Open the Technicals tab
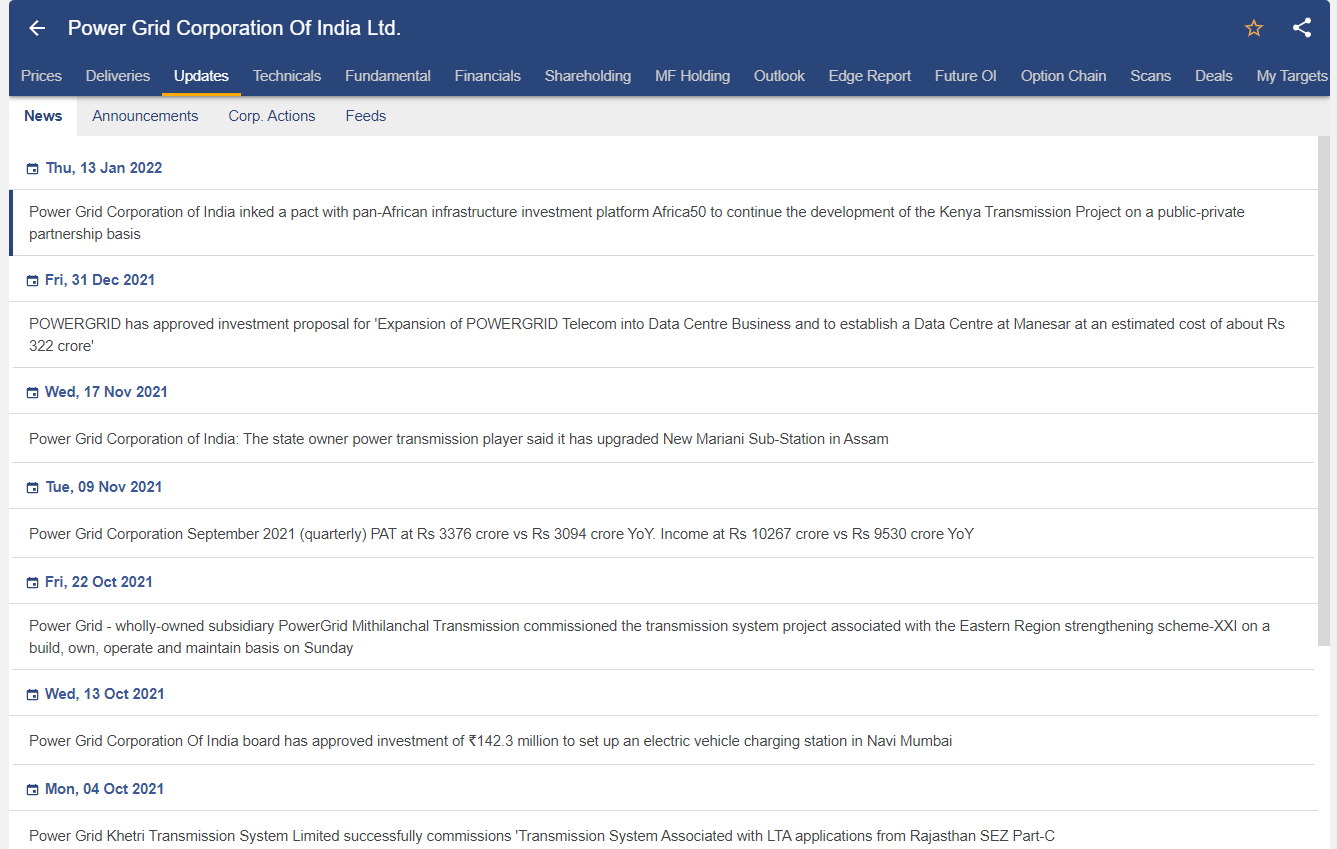Viewport: 1337px width, 849px height. click(x=287, y=76)
